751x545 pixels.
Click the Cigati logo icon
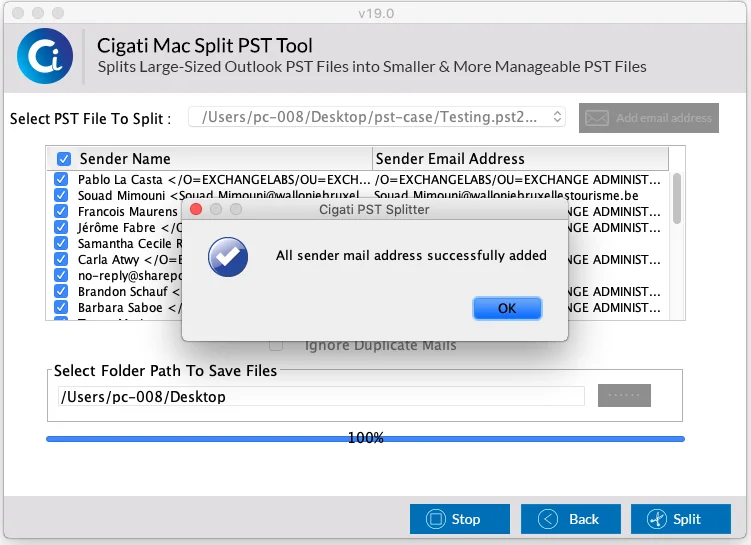[x=45, y=56]
